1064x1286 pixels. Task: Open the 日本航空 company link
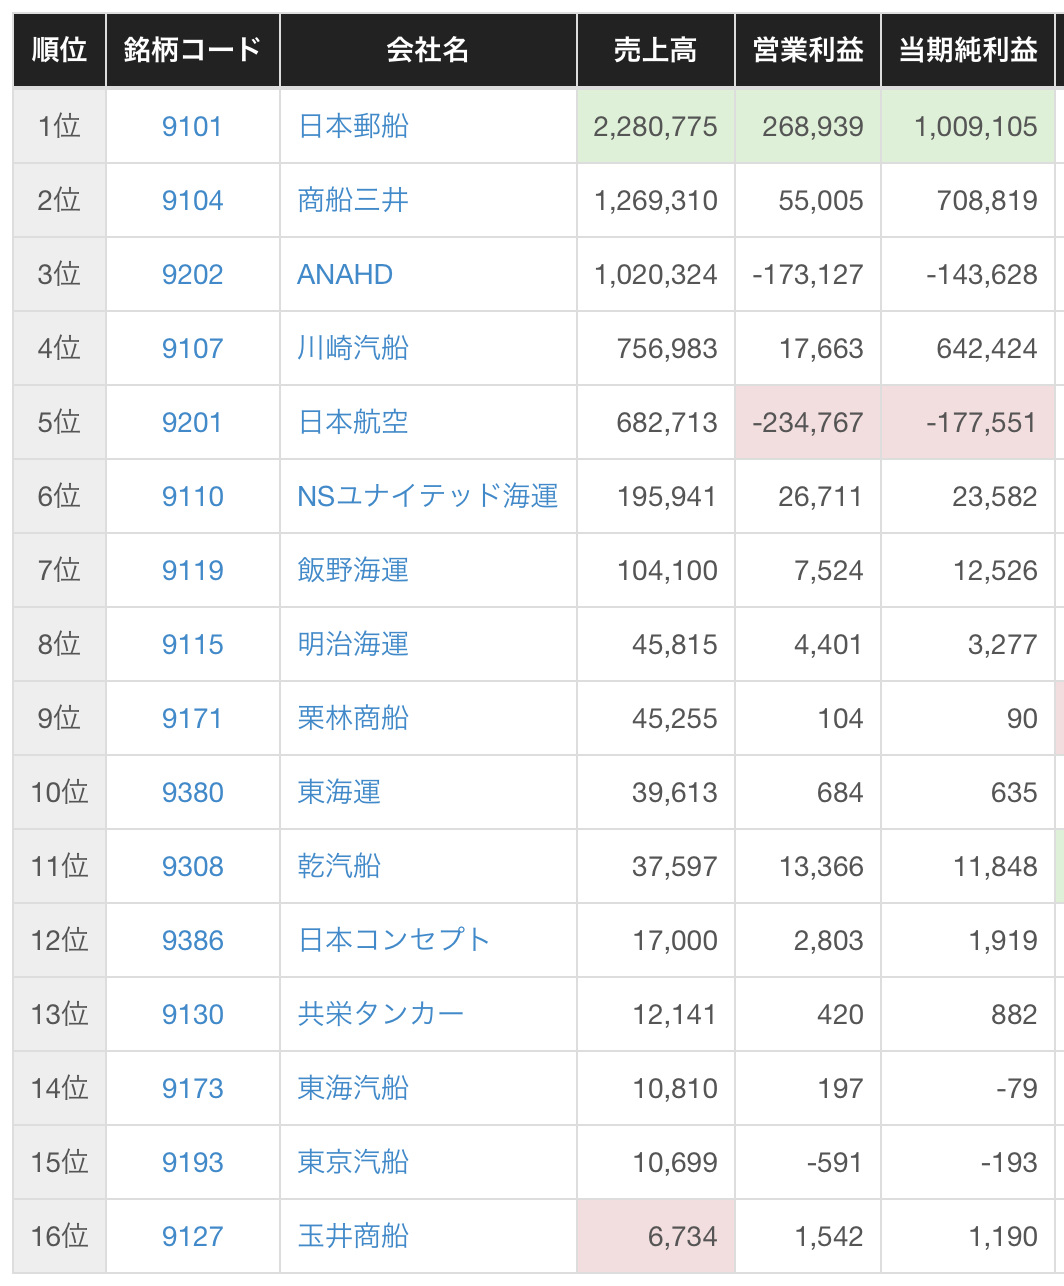click(353, 423)
